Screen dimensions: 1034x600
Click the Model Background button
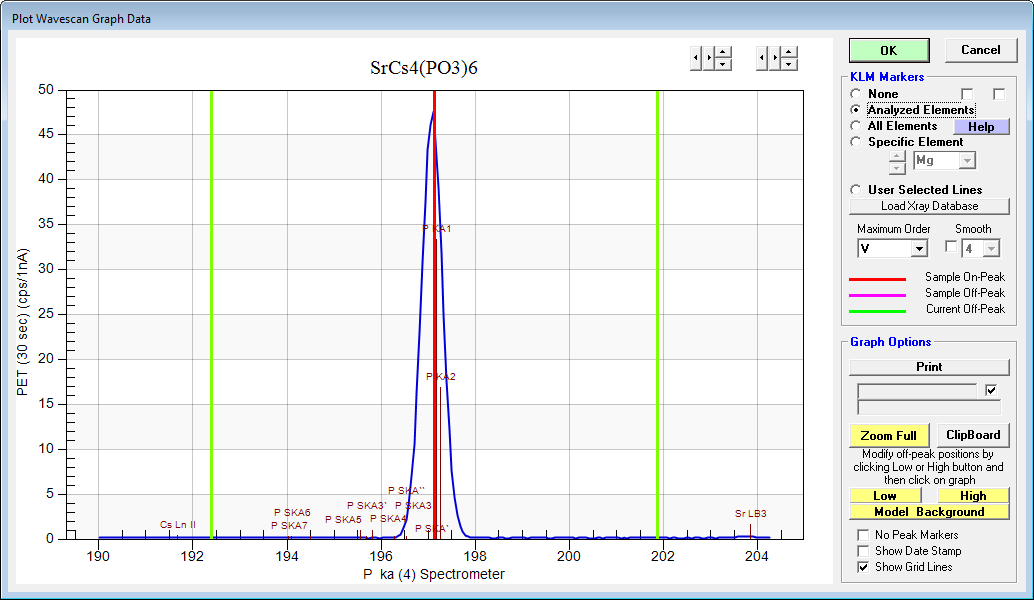click(929, 512)
